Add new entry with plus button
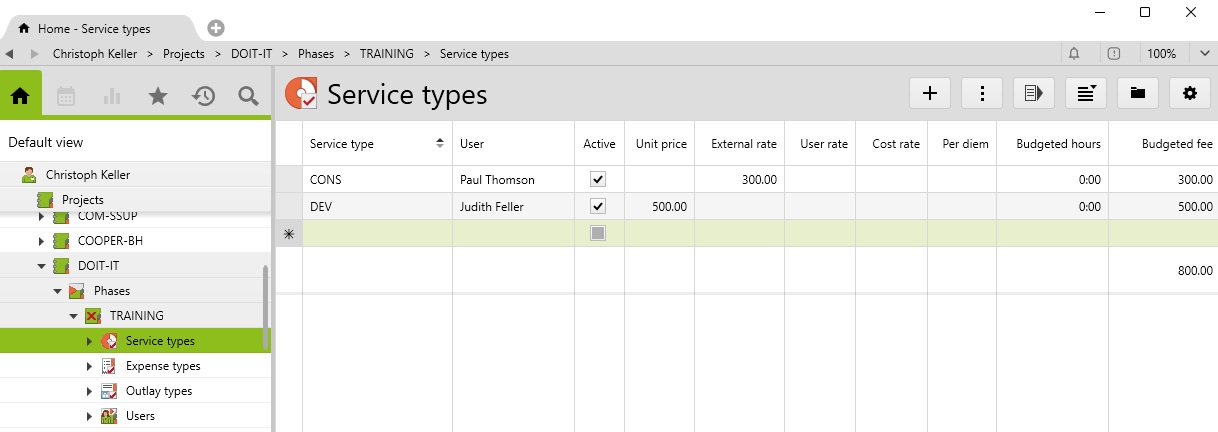This screenshot has height=432, width=1218. [x=930, y=93]
